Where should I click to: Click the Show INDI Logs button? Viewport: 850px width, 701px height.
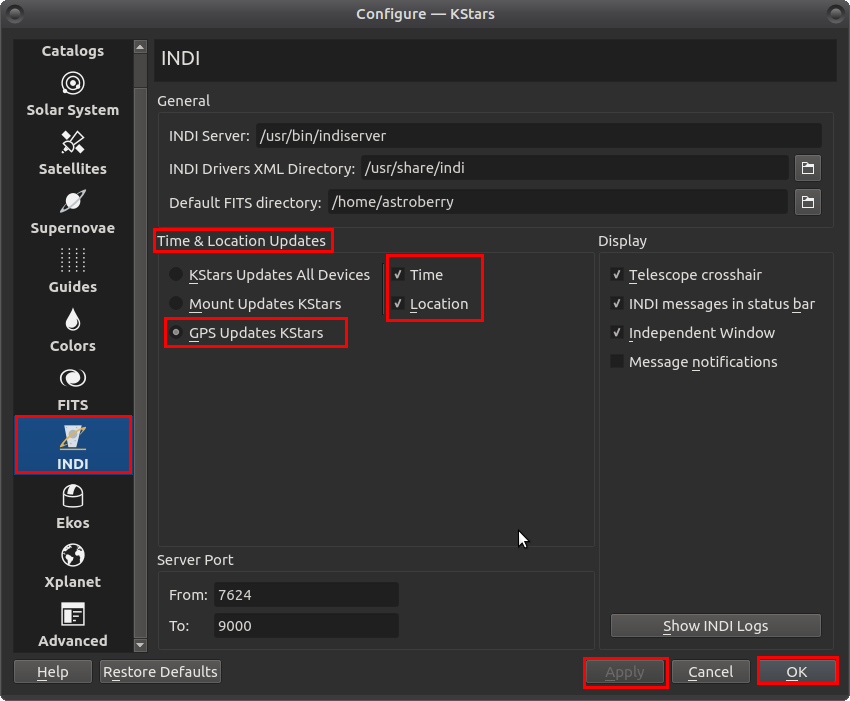pos(715,625)
